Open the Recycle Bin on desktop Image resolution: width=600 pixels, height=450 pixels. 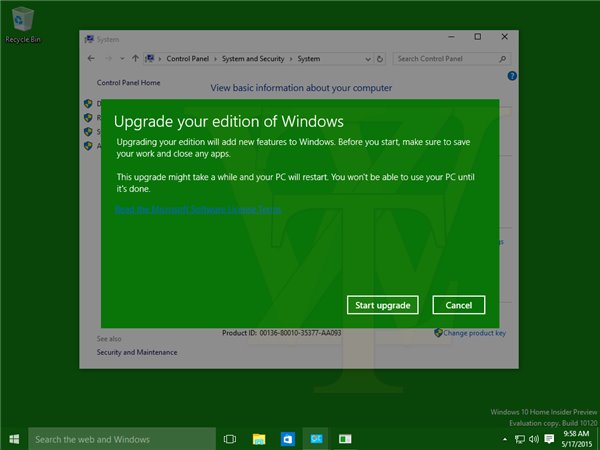tap(22, 24)
